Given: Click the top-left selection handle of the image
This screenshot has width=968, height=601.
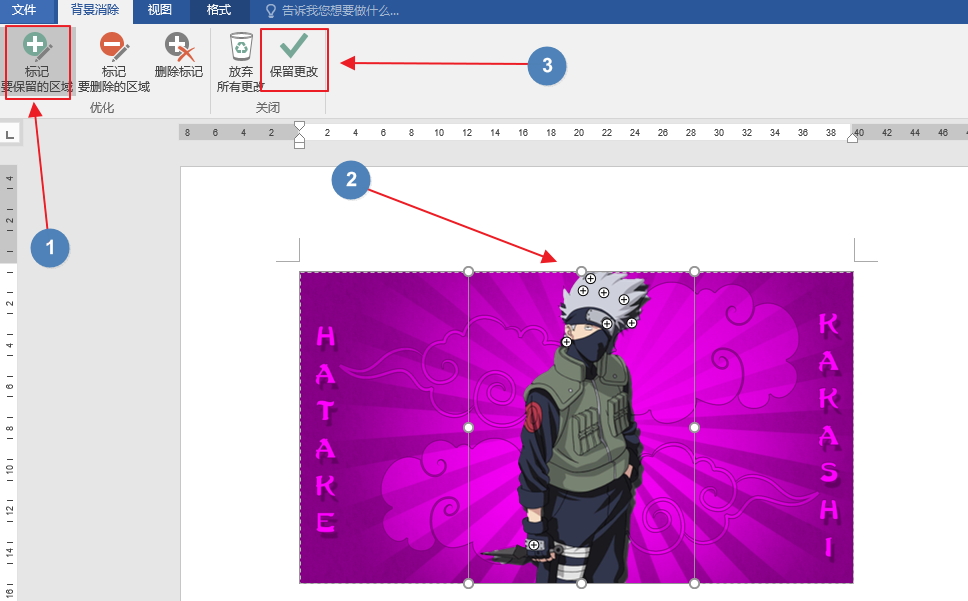Looking at the screenshot, I should pos(469,271).
